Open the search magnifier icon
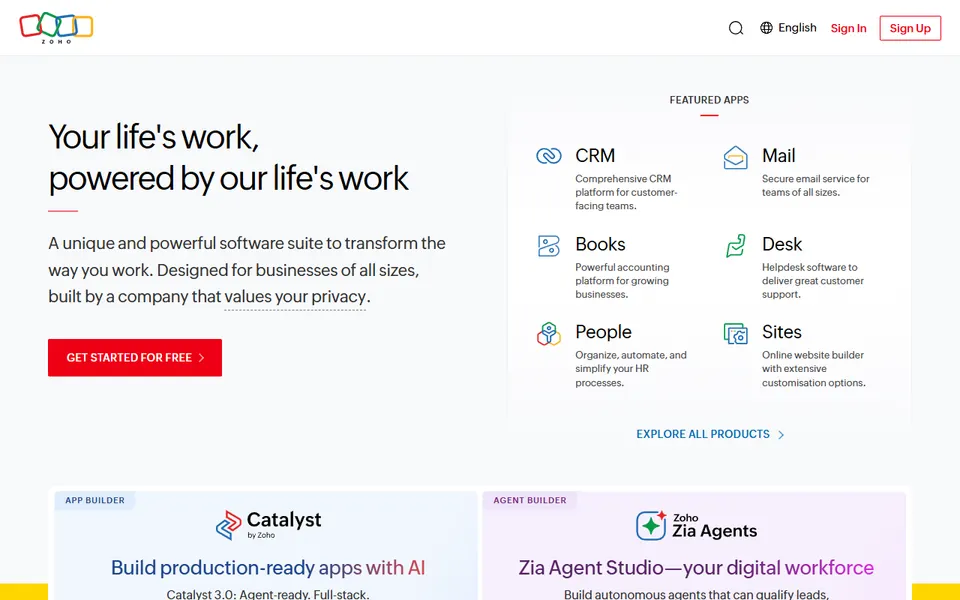The image size is (960, 600). [x=736, y=28]
